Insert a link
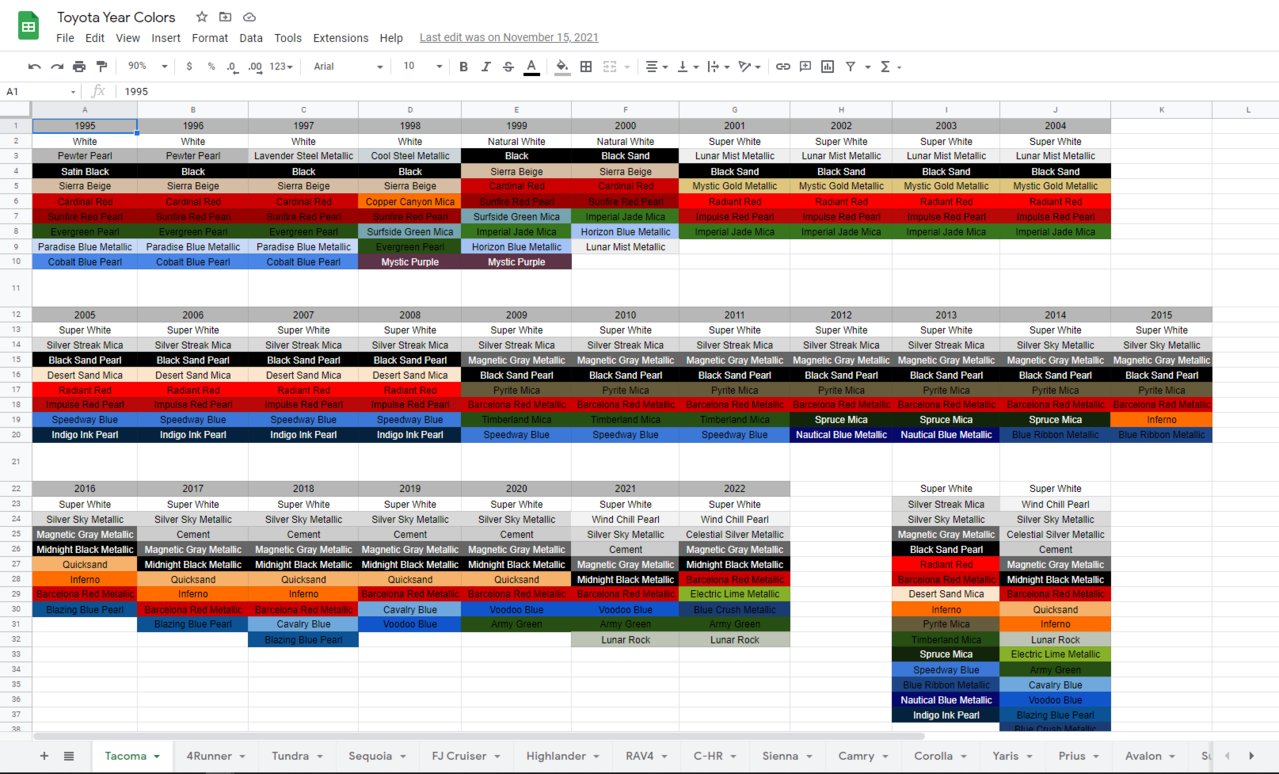The image size is (1279, 774). pyautogui.click(x=783, y=66)
